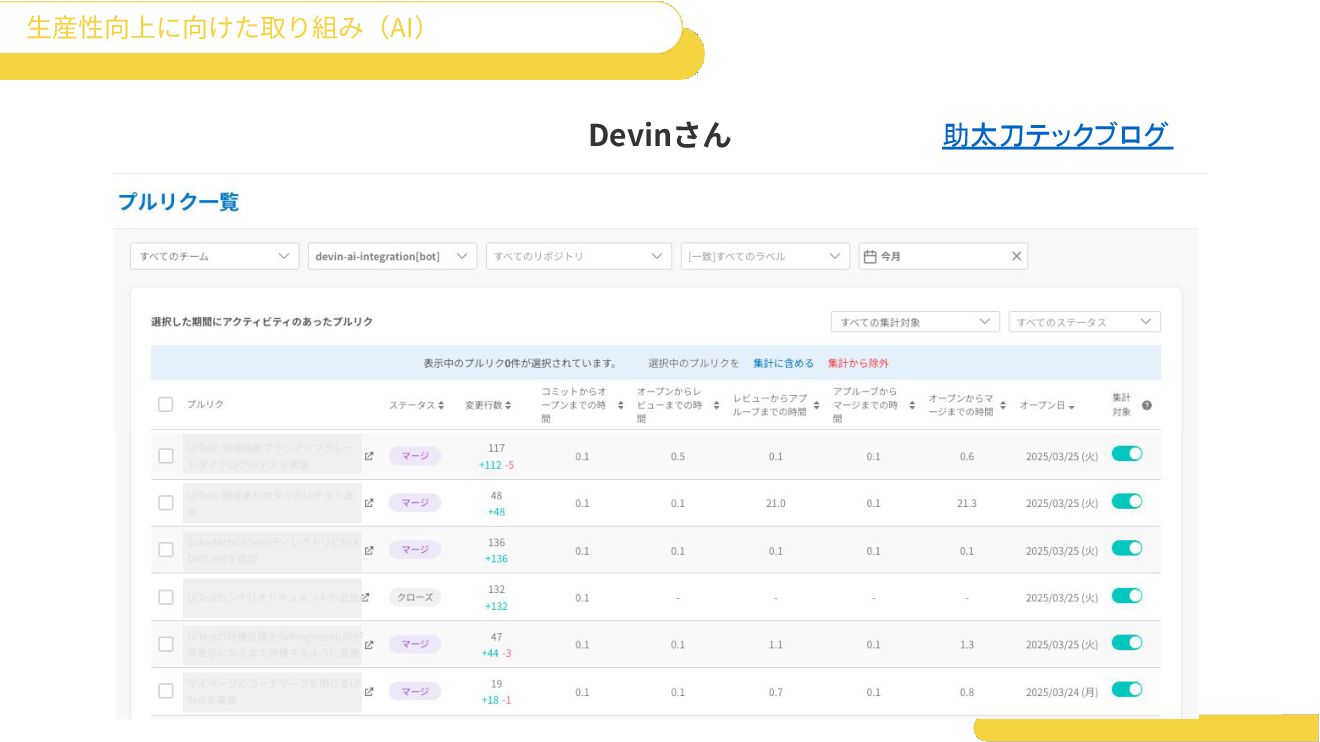Open external link for the 117-line pull request
The width and height of the screenshot is (1320, 742).
[369, 456]
